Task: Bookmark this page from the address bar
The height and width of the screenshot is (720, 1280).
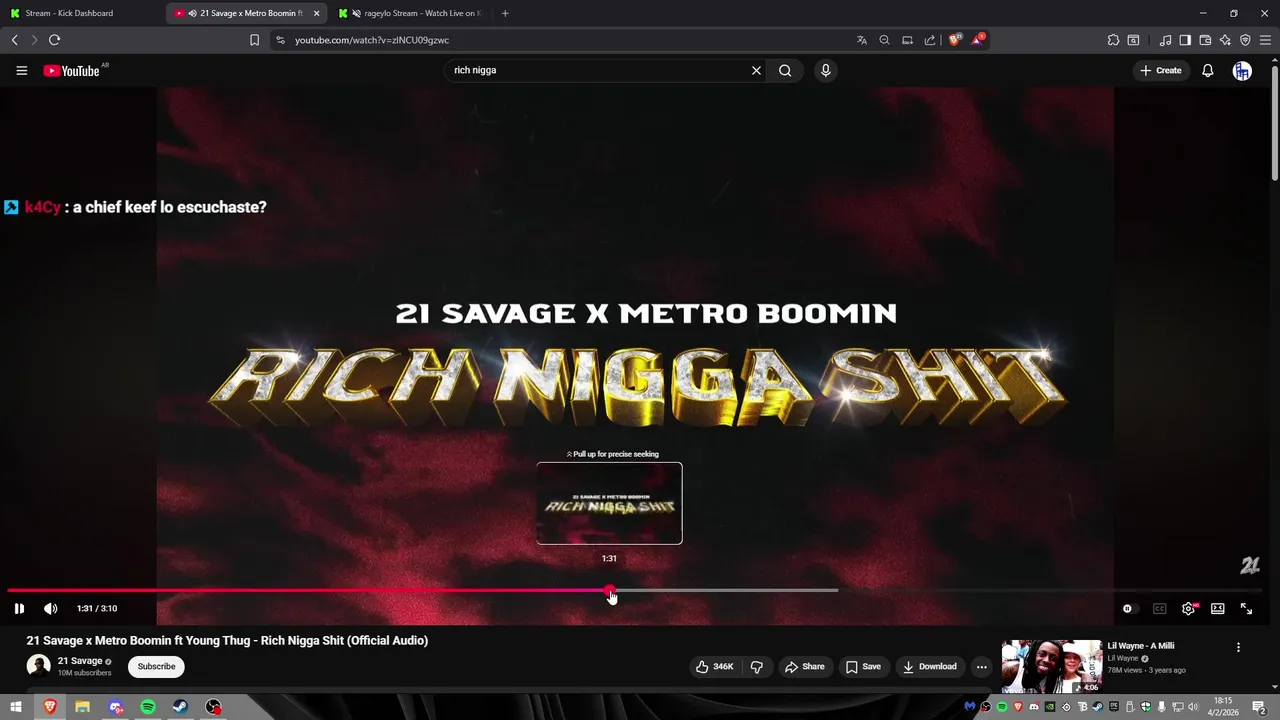Action: [254, 40]
